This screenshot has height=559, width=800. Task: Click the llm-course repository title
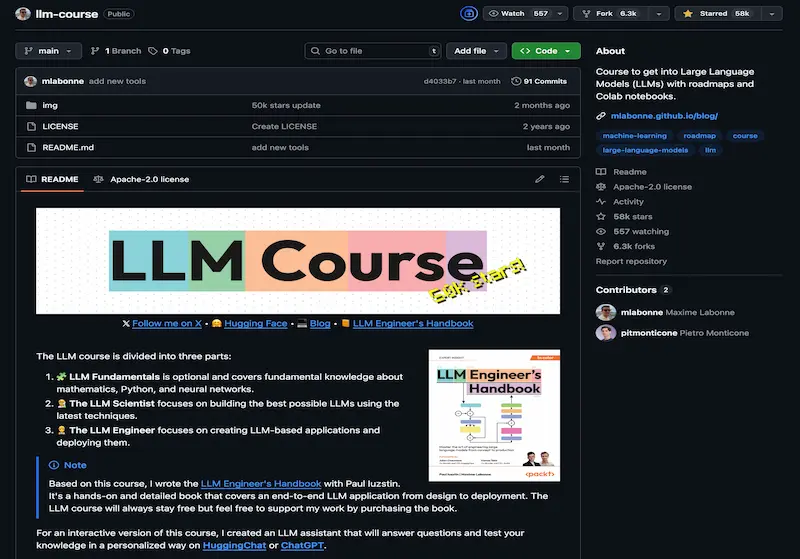point(66,14)
